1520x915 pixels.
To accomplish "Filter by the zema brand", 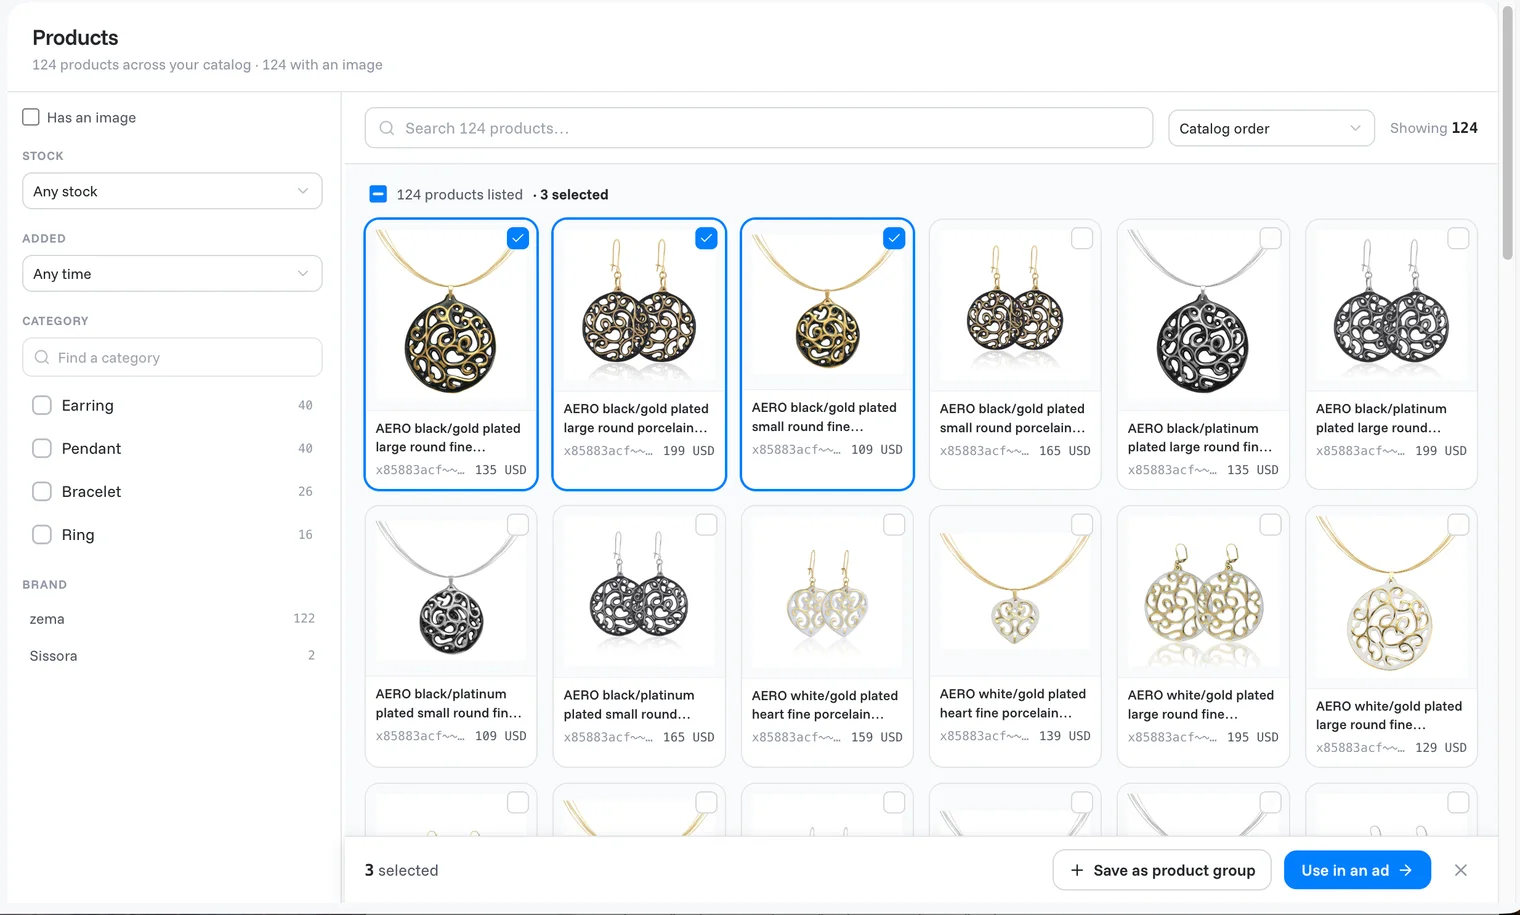I will pos(172,619).
